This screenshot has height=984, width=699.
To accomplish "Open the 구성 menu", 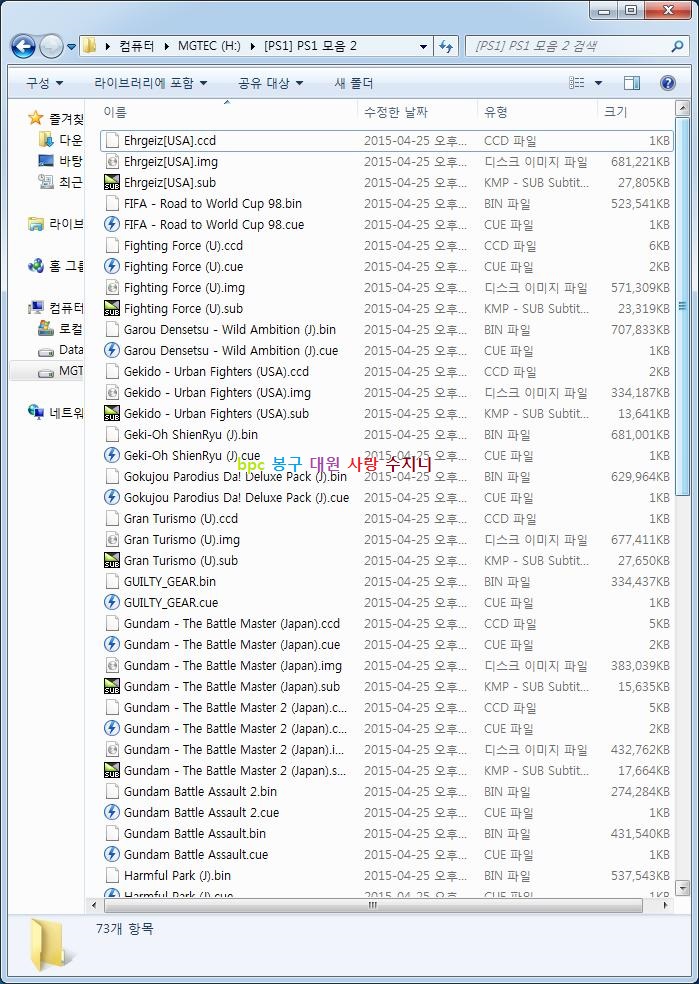I will click(45, 83).
